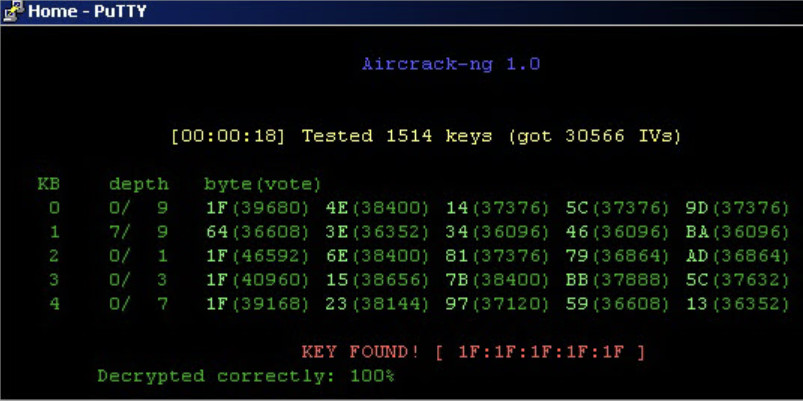Select byte 6E(38400) in KB row 2

pos(377,256)
